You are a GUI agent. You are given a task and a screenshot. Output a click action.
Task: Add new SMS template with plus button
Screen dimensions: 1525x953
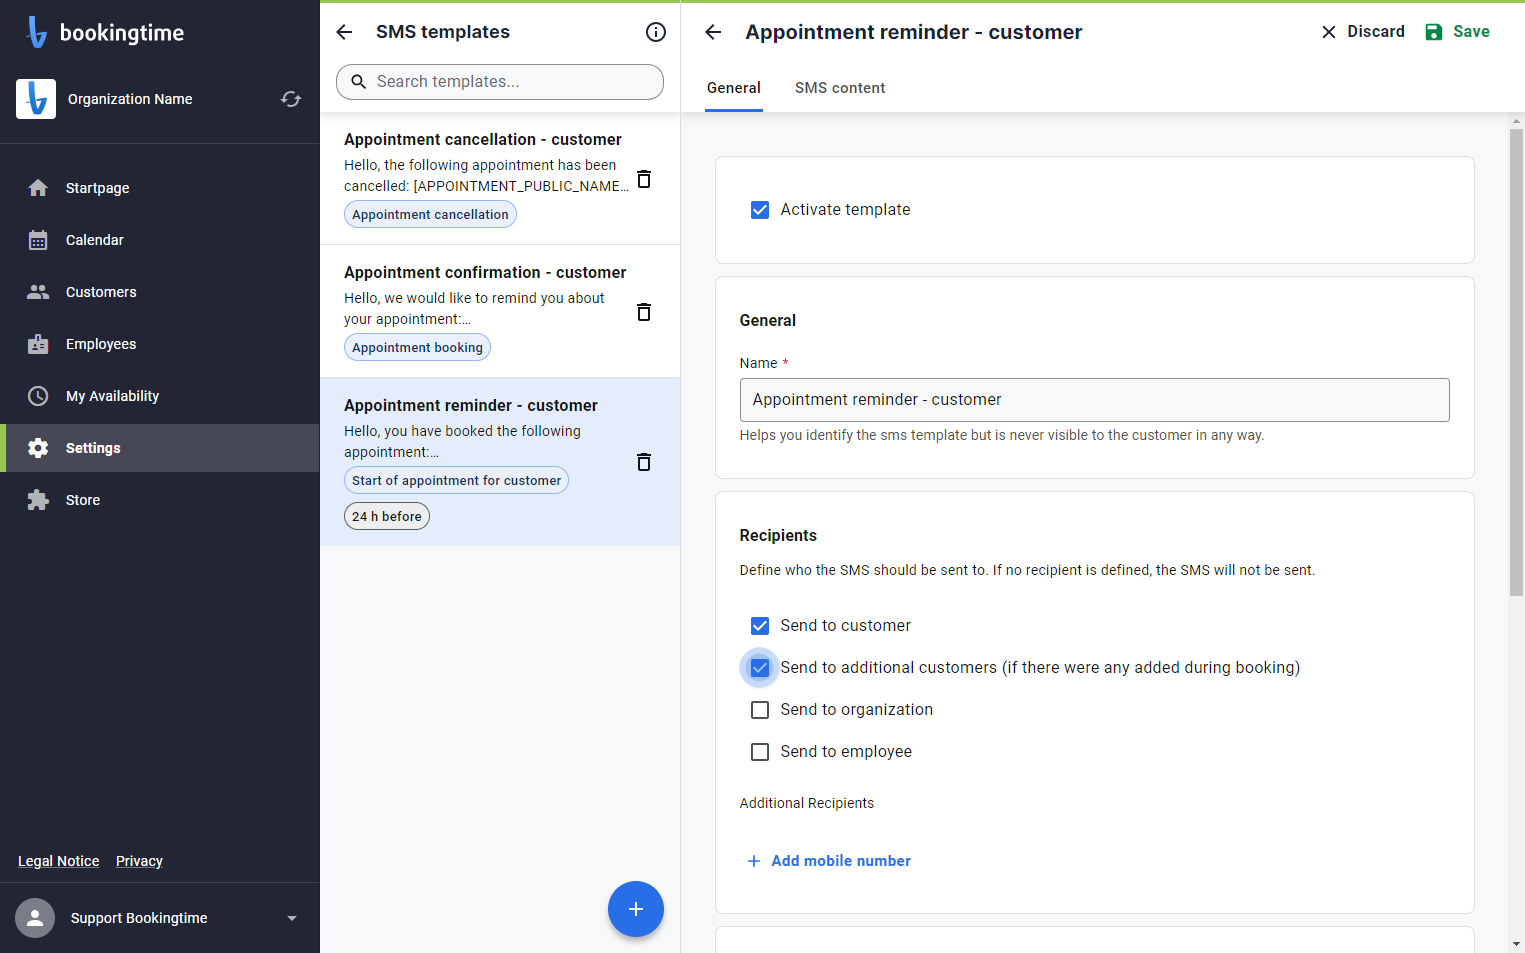click(636, 909)
